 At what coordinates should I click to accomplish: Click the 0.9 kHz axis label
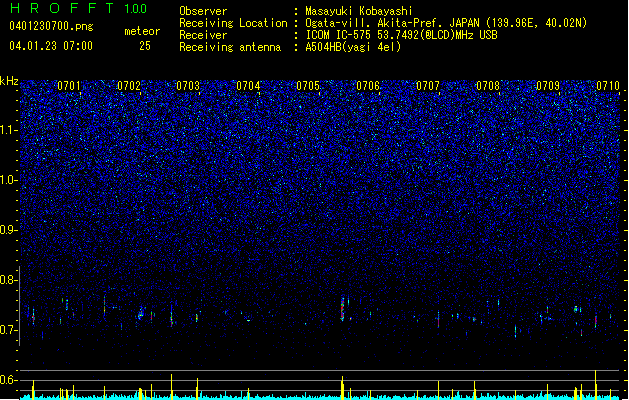pos(9,230)
